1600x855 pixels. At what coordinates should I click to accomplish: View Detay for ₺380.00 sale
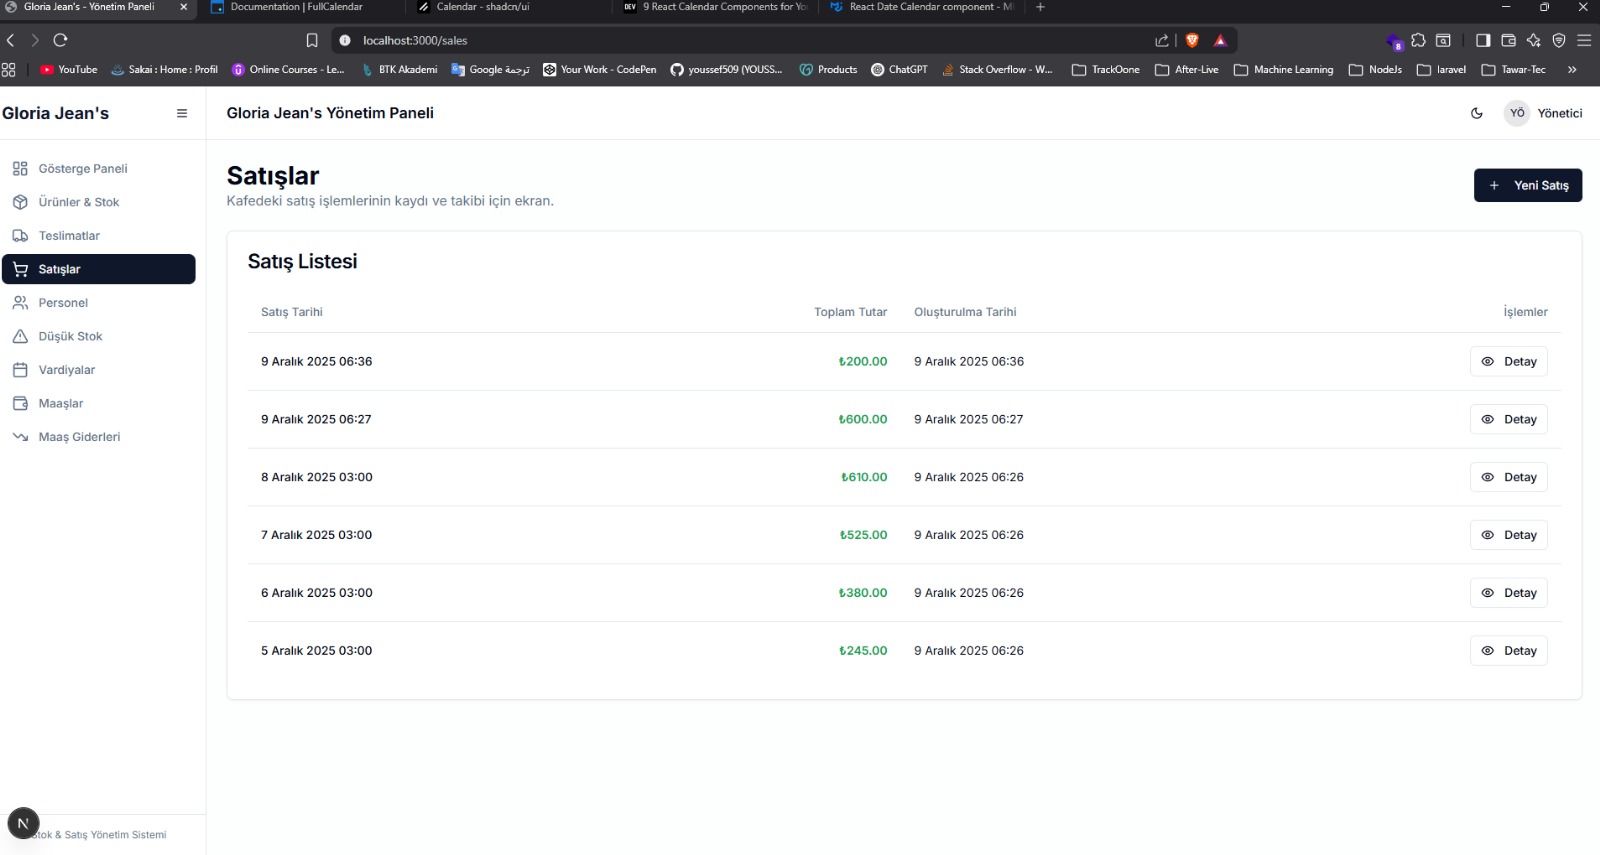1508,593
